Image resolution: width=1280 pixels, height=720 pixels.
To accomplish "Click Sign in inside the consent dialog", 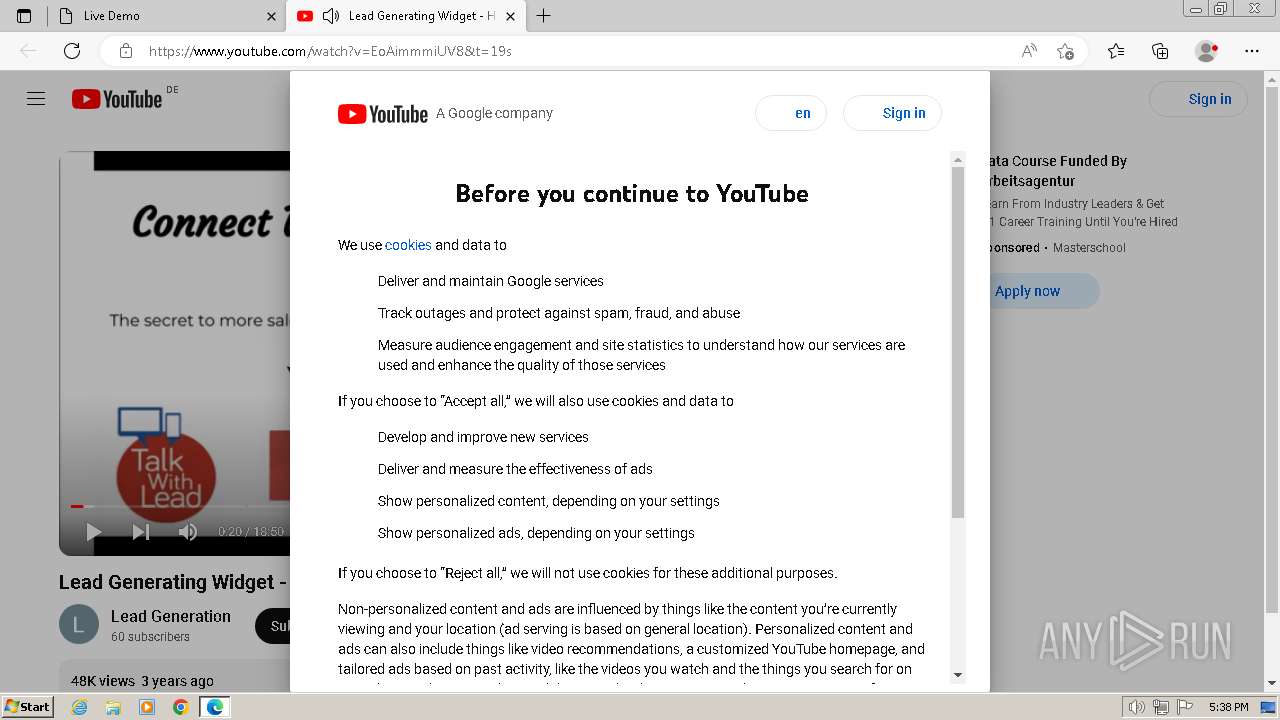I will coord(892,113).
